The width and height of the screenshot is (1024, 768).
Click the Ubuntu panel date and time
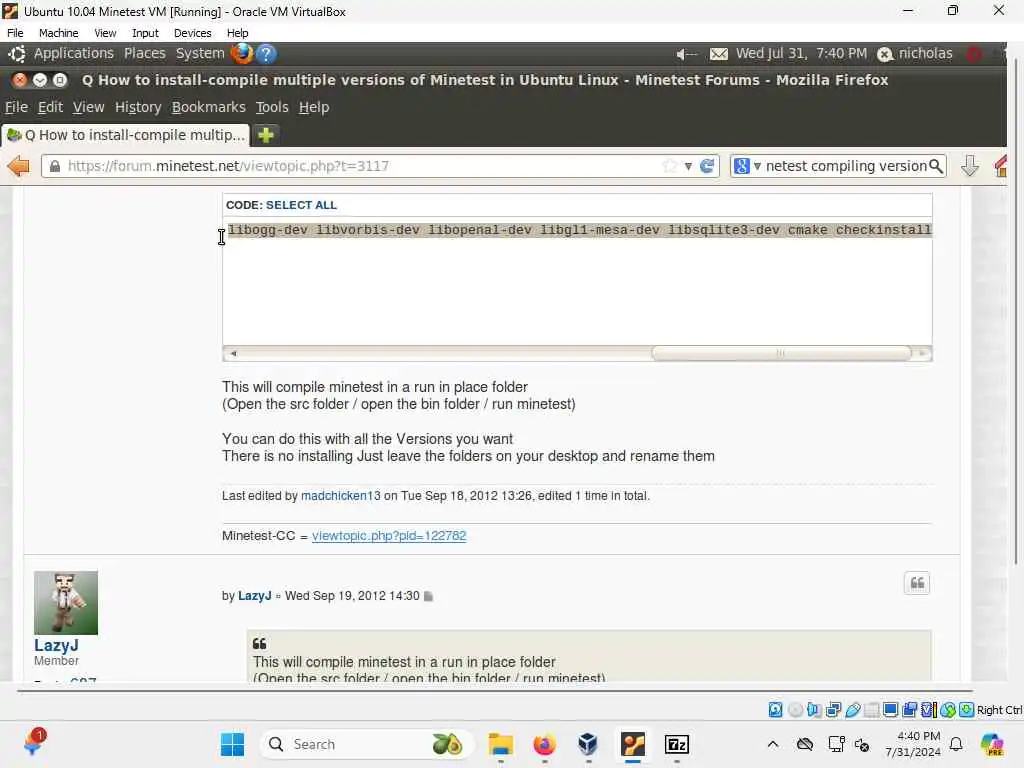click(801, 54)
